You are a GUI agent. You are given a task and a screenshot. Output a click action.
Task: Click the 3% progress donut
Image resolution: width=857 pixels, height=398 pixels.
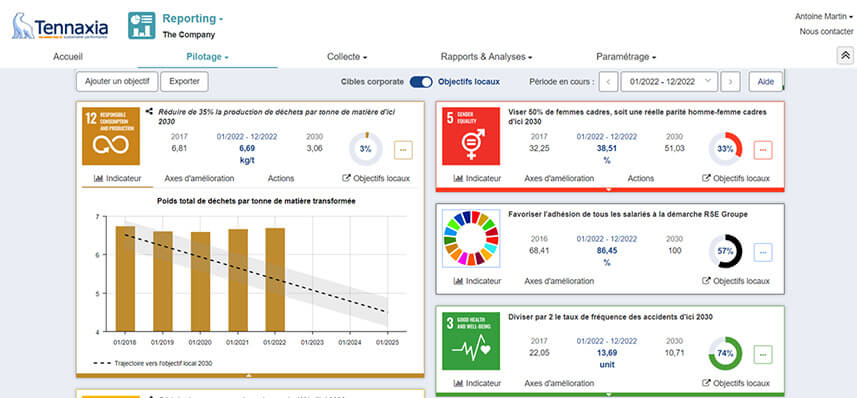click(366, 149)
